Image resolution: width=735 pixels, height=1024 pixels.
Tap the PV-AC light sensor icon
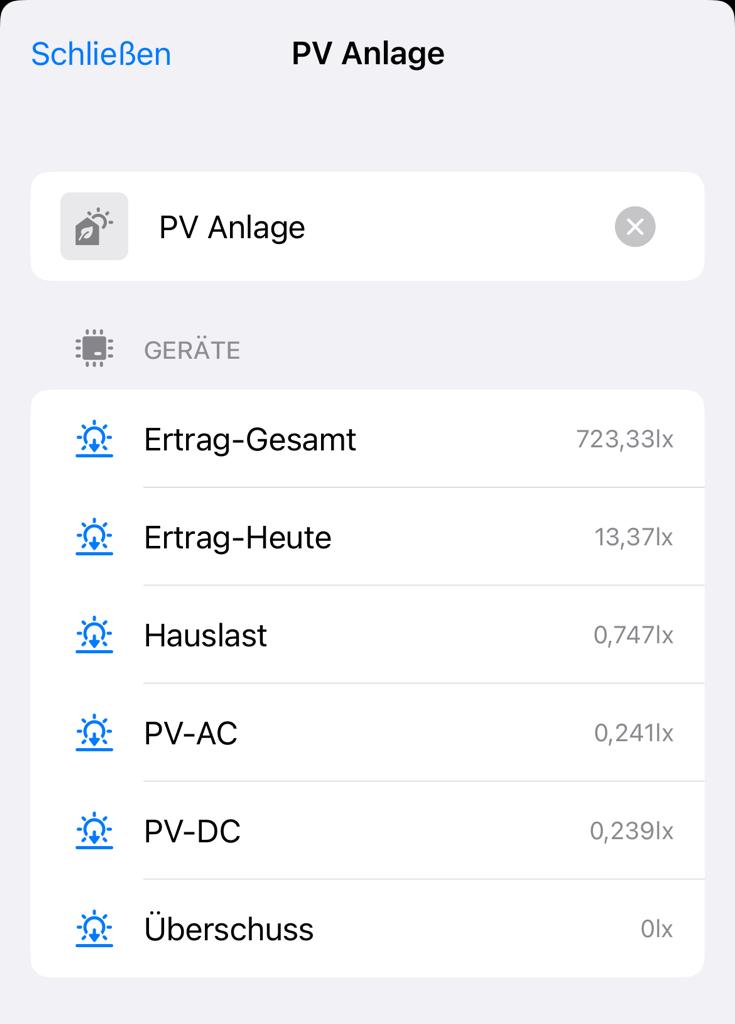(x=94, y=733)
